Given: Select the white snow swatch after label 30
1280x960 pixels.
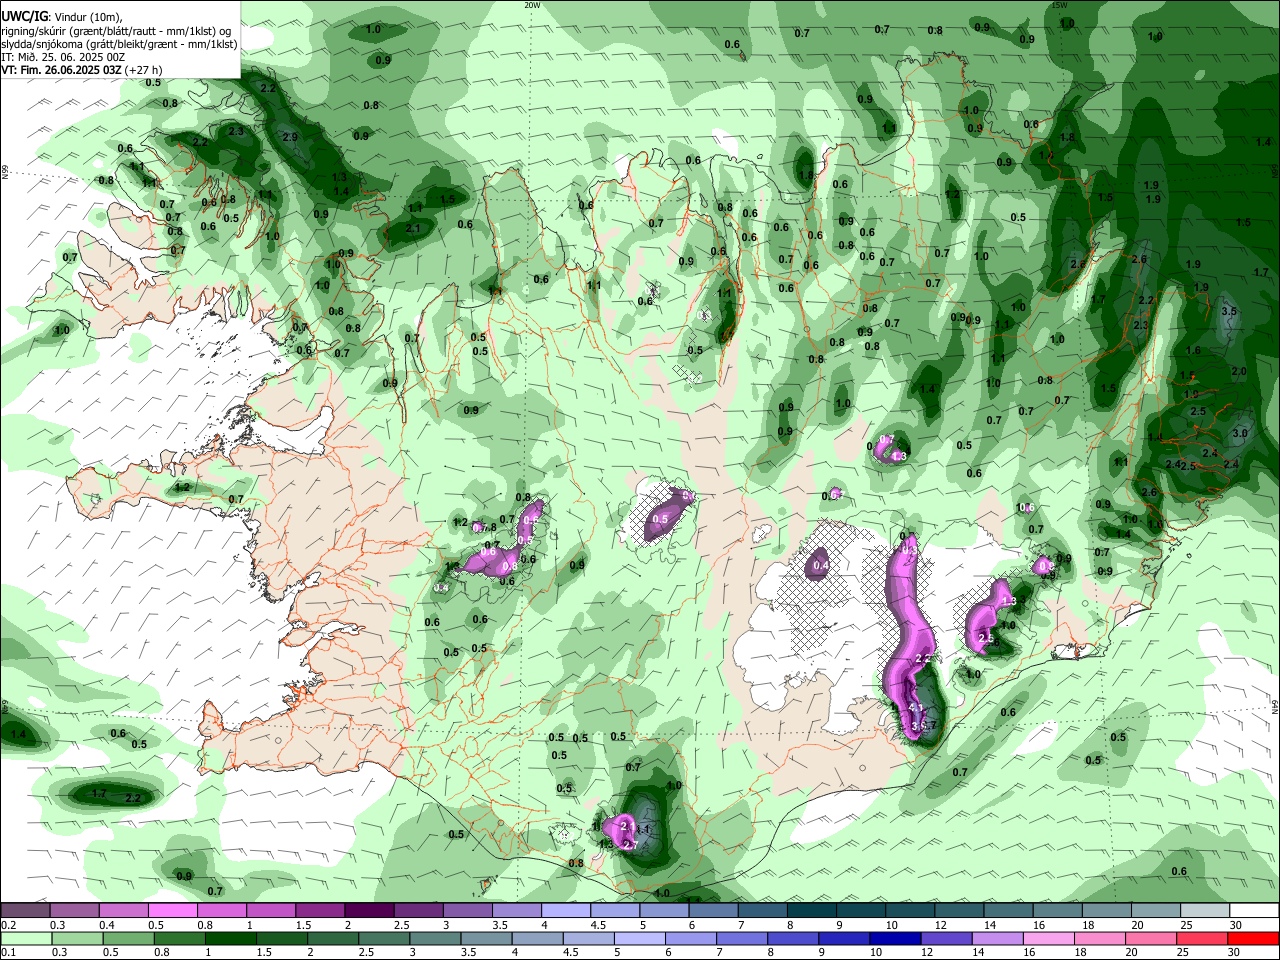Looking at the screenshot, I should [1255, 911].
